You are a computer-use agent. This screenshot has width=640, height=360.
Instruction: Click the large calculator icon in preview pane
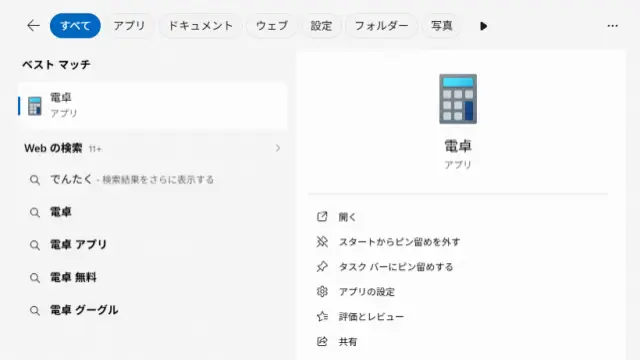point(458,99)
